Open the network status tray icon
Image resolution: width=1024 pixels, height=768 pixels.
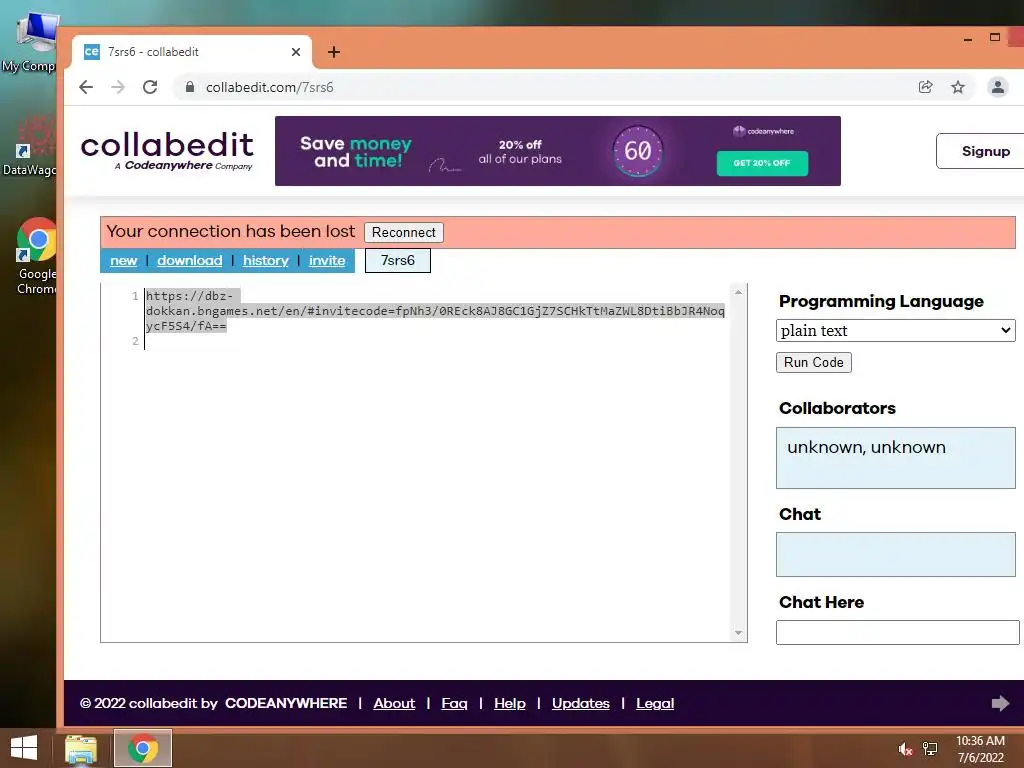(x=930, y=749)
